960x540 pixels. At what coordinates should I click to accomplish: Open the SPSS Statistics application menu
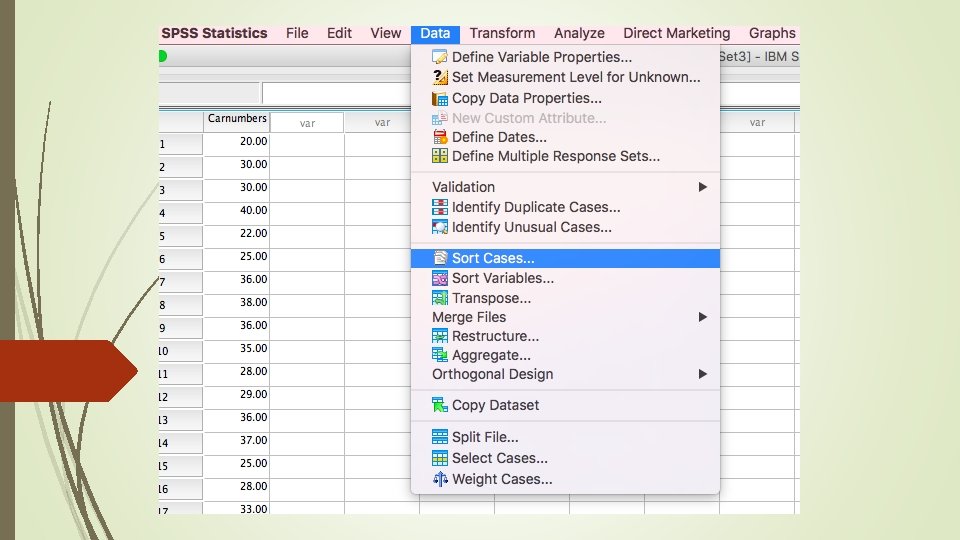pos(214,33)
